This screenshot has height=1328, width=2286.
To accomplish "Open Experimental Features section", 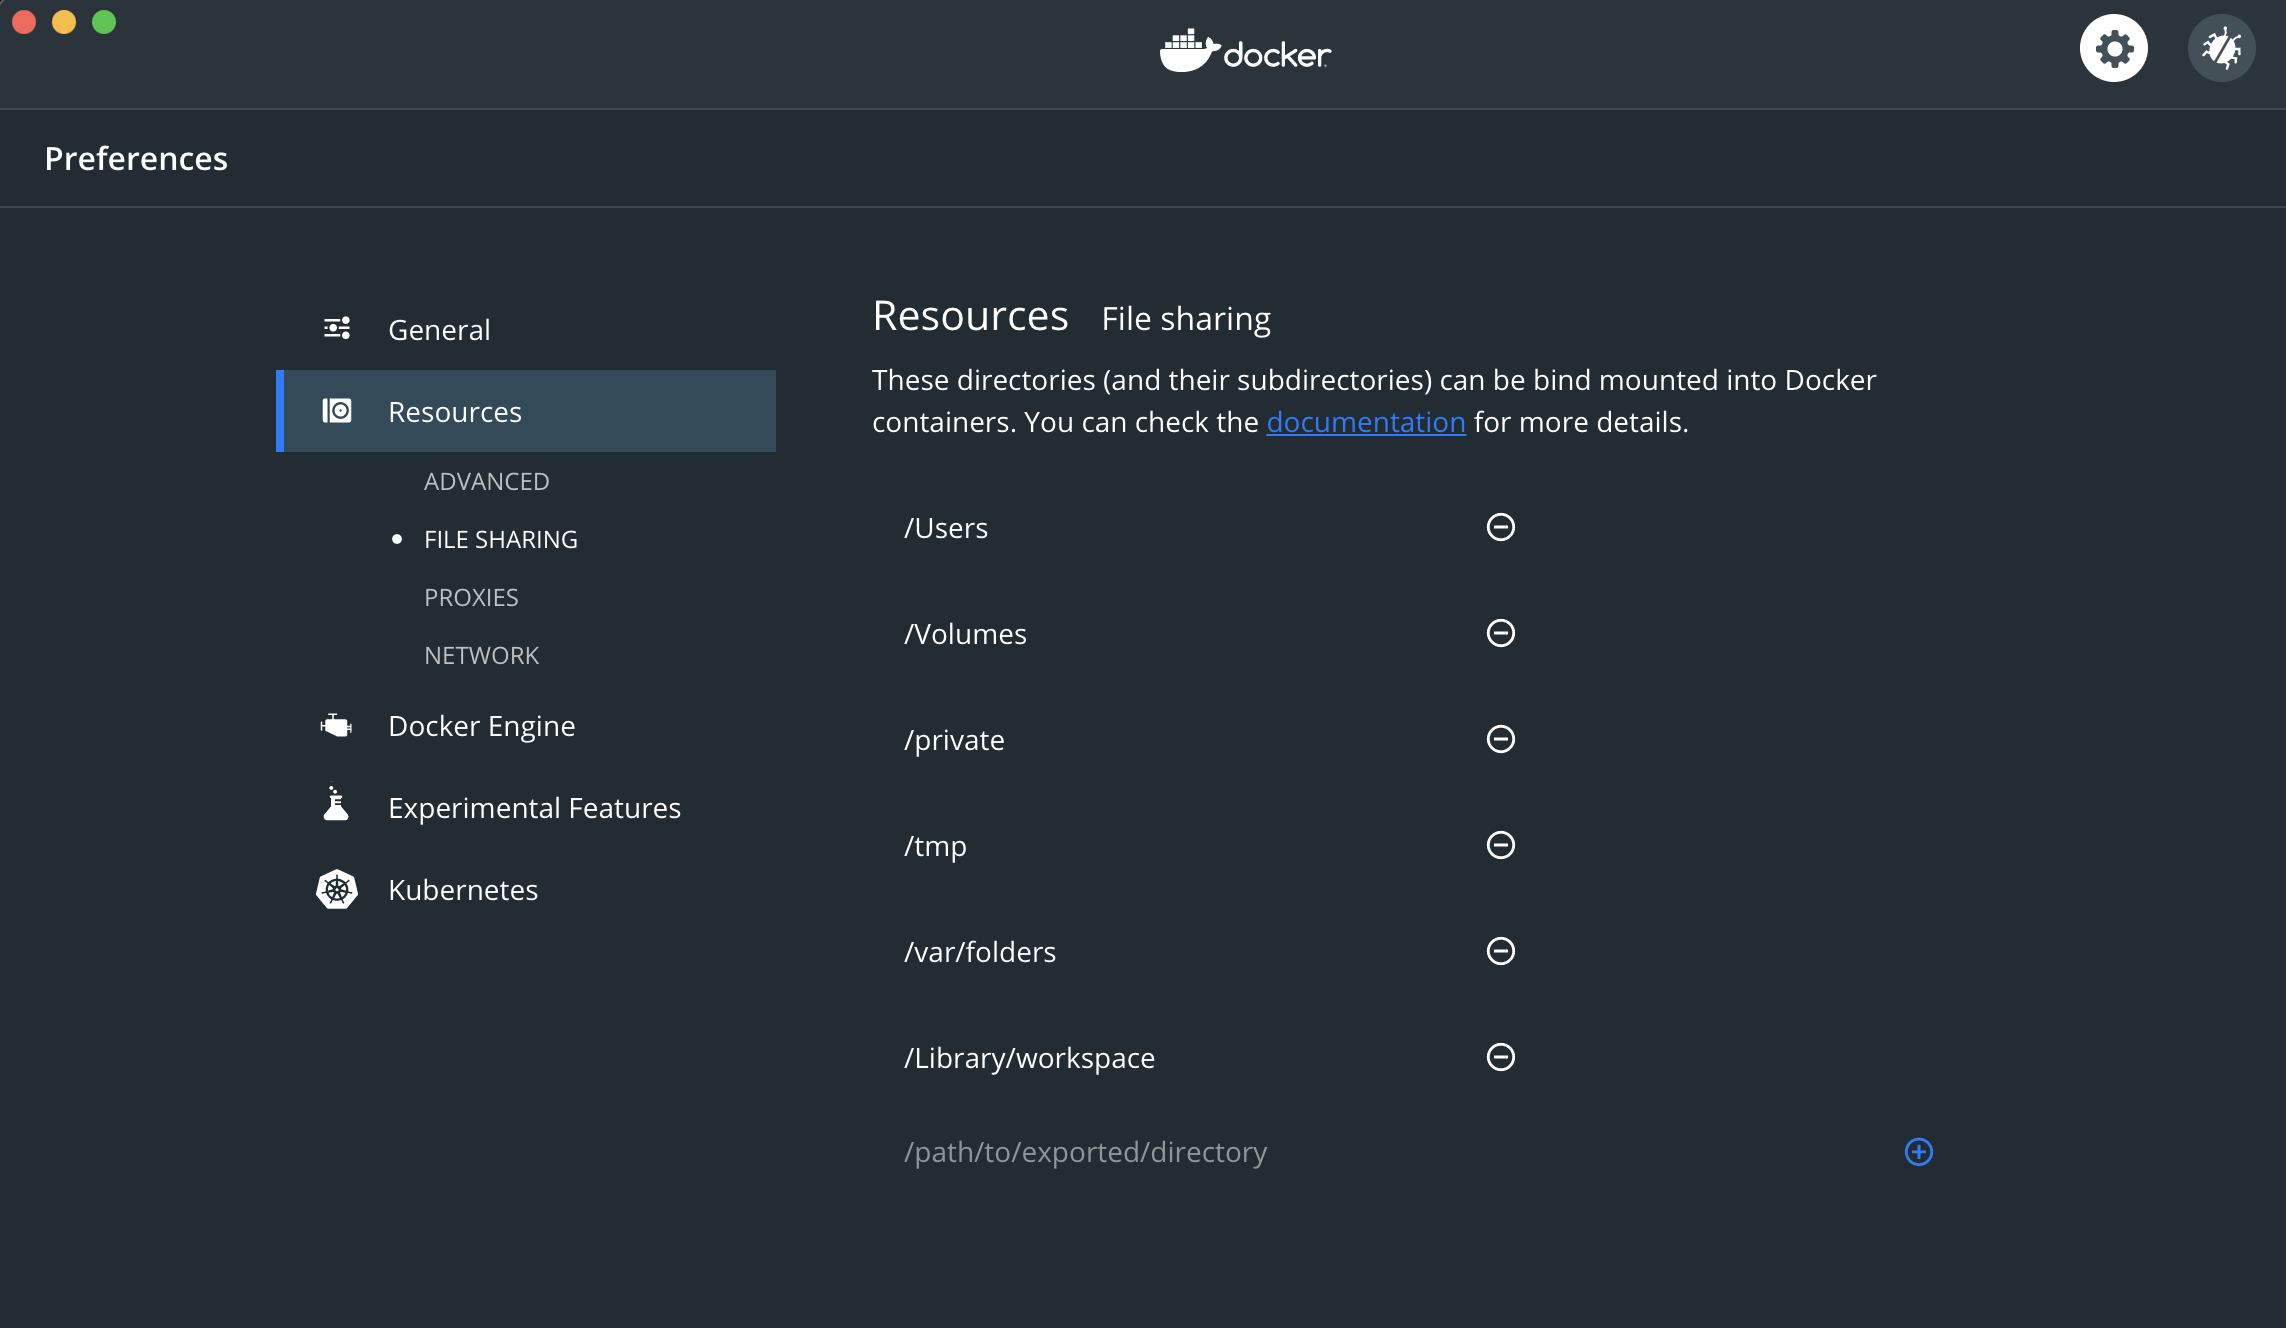I will (534, 808).
